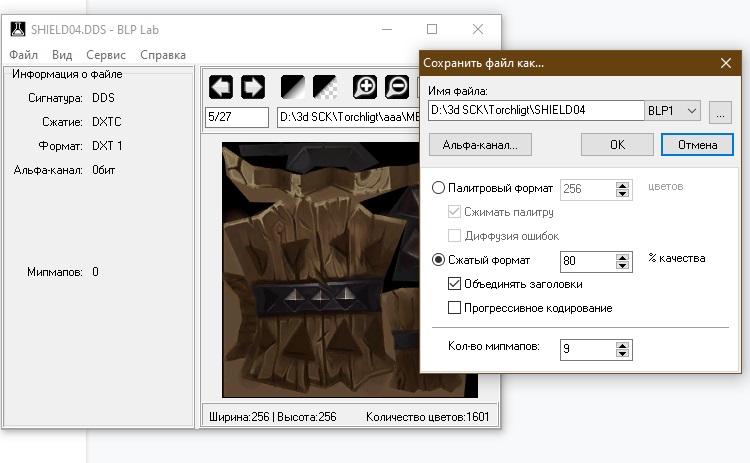Click the 'Альфа-канал...' button

pos(480,145)
